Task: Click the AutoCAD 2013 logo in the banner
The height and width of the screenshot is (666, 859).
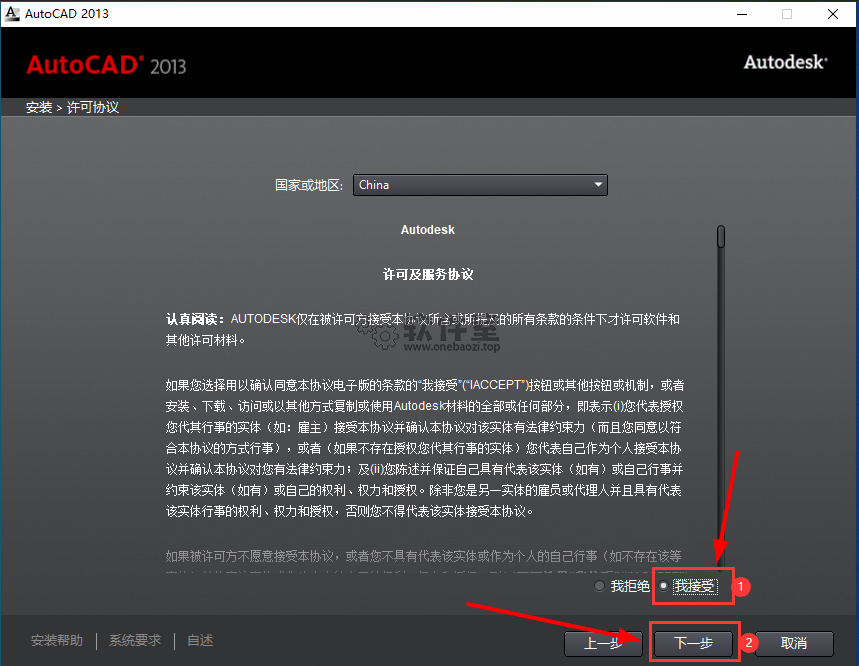Action: coord(106,65)
